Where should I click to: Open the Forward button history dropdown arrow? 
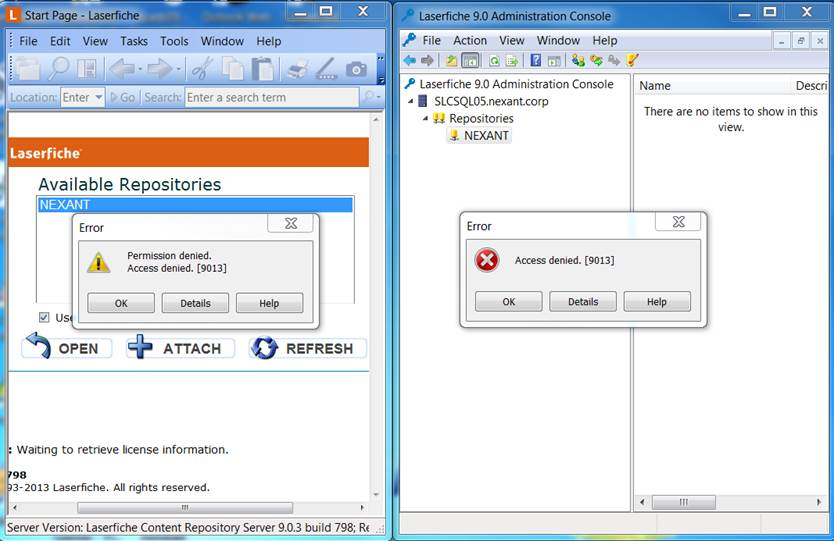pyautogui.click(x=178, y=69)
